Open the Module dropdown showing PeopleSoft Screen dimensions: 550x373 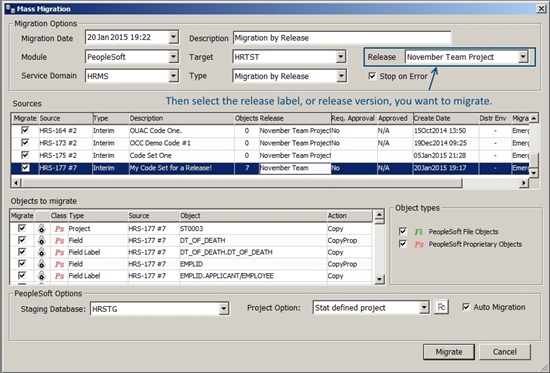click(x=173, y=56)
